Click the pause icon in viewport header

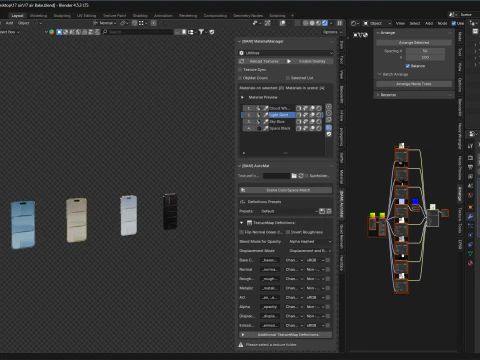340,23
